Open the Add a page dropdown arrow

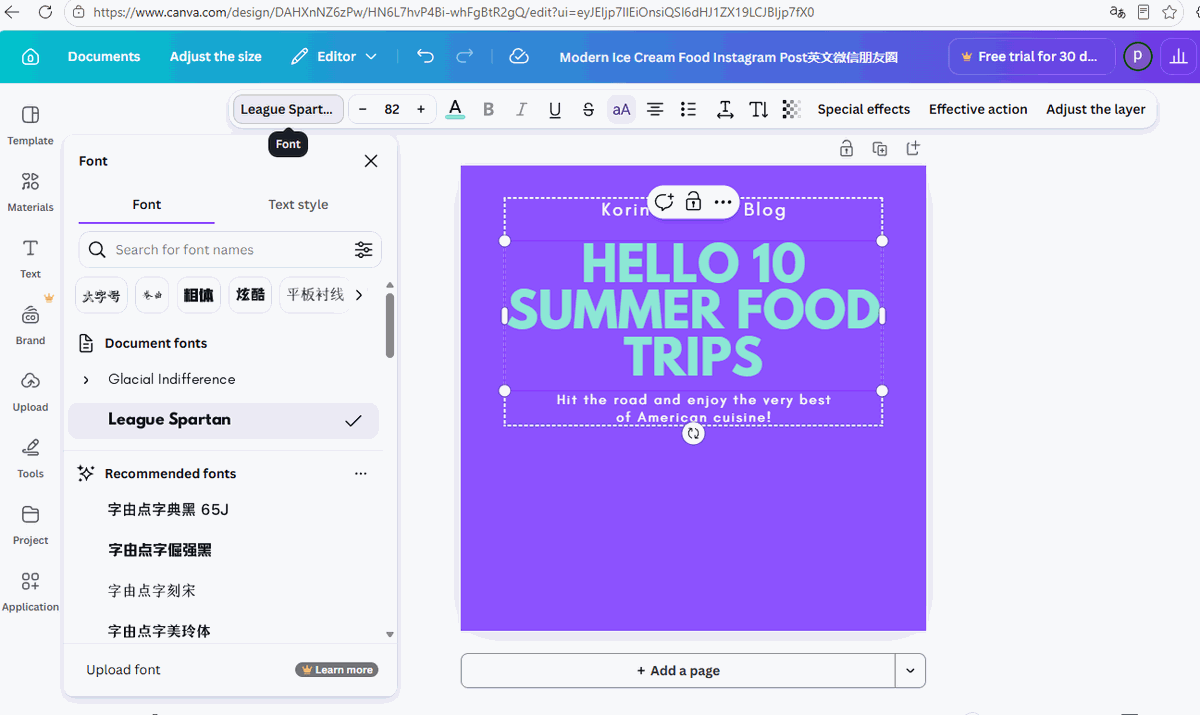click(910, 670)
